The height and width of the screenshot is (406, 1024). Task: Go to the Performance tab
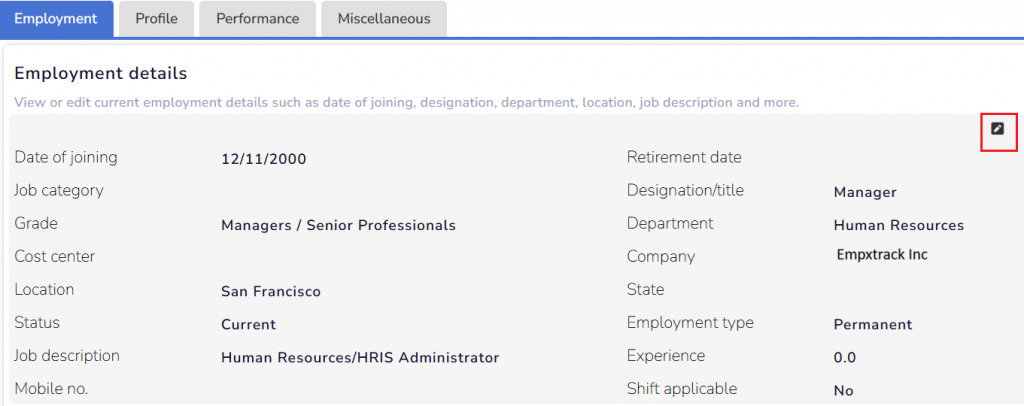click(x=257, y=19)
